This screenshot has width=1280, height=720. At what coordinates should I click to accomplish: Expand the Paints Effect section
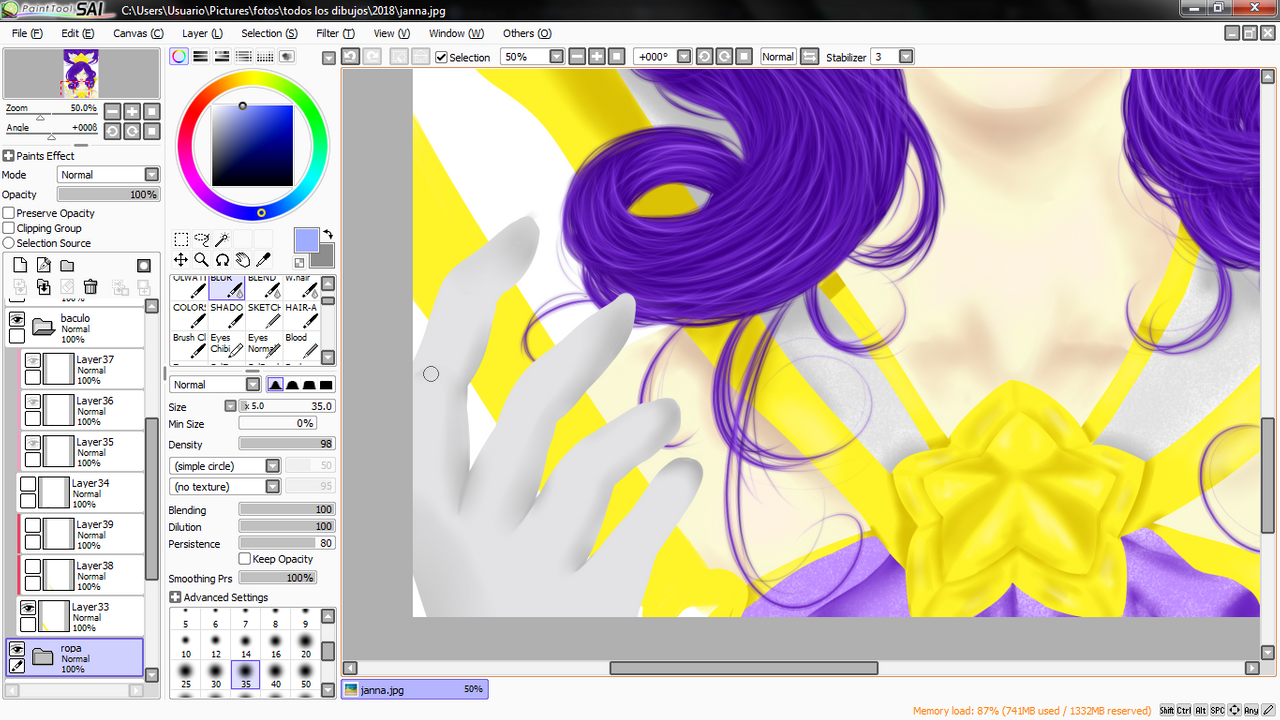click(x=9, y=156)
